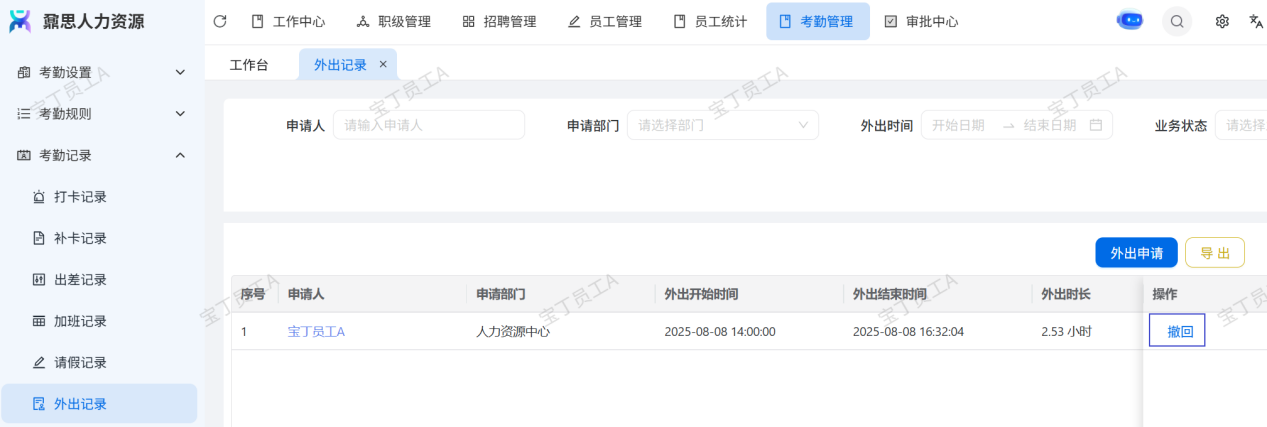Click the refresh icon in top bar
The height and width of the screenshot is (427, 1267).
pos(220,21)
